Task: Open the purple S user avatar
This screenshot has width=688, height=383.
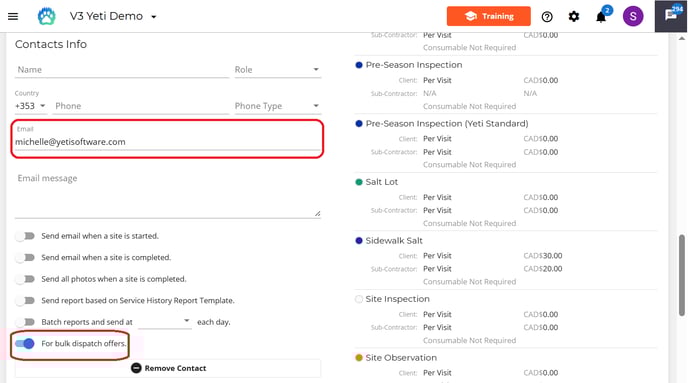Action: pyautogui.click(x=633, y=16)
